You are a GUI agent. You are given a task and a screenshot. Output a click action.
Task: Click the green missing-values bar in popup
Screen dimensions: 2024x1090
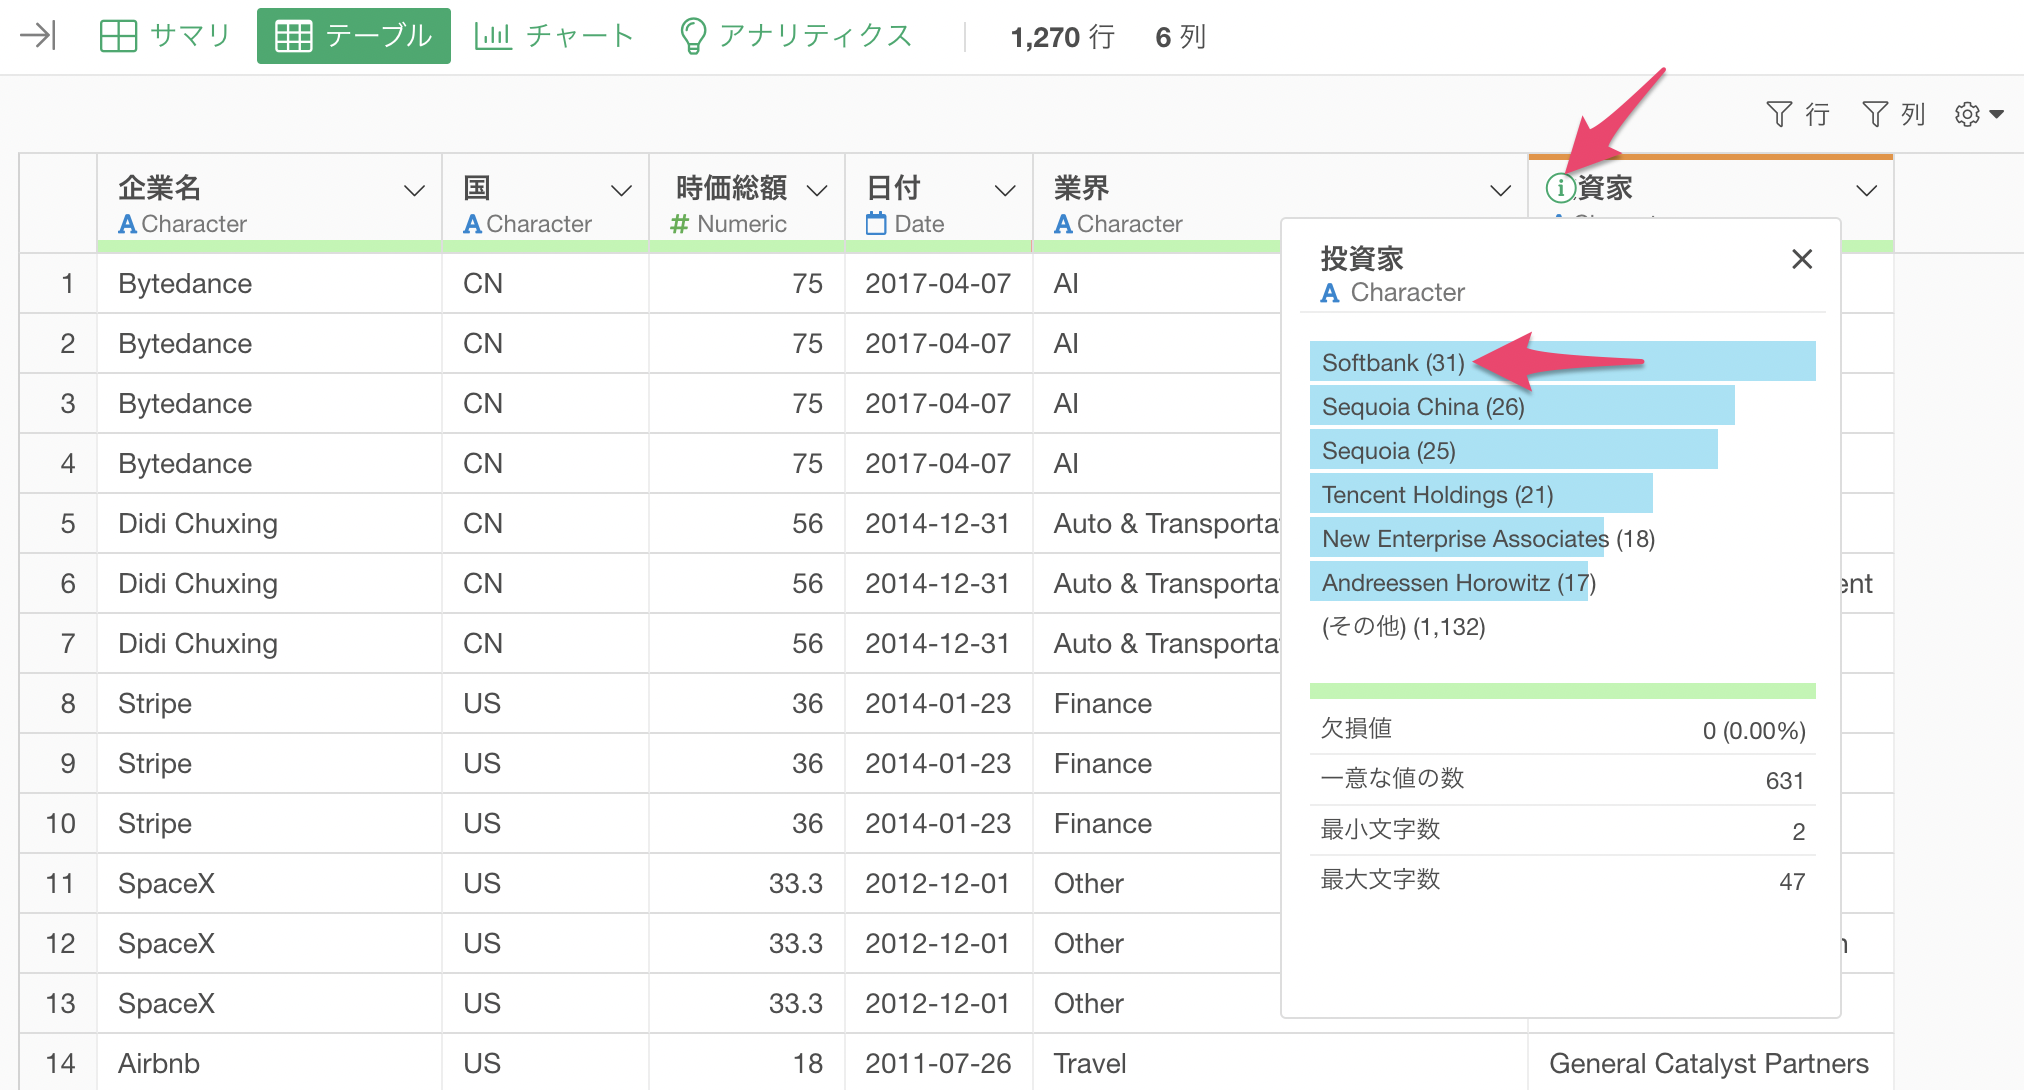tap(1562, 691)
